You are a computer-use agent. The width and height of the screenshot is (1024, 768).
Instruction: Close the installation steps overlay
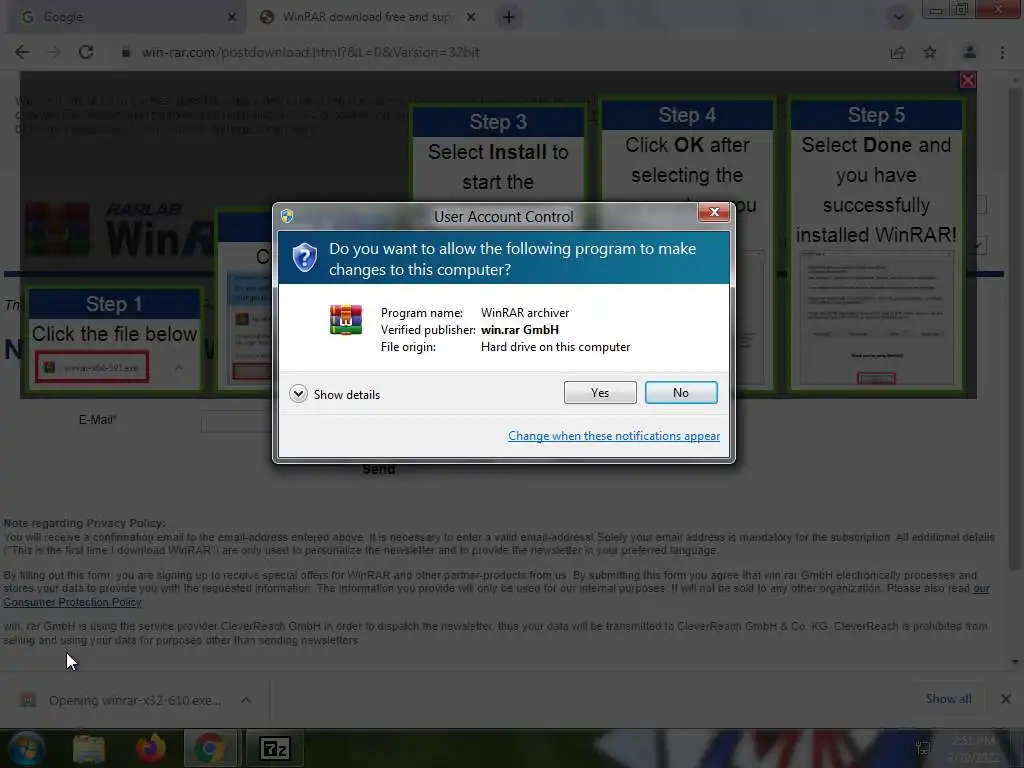[x=967, y=80]
